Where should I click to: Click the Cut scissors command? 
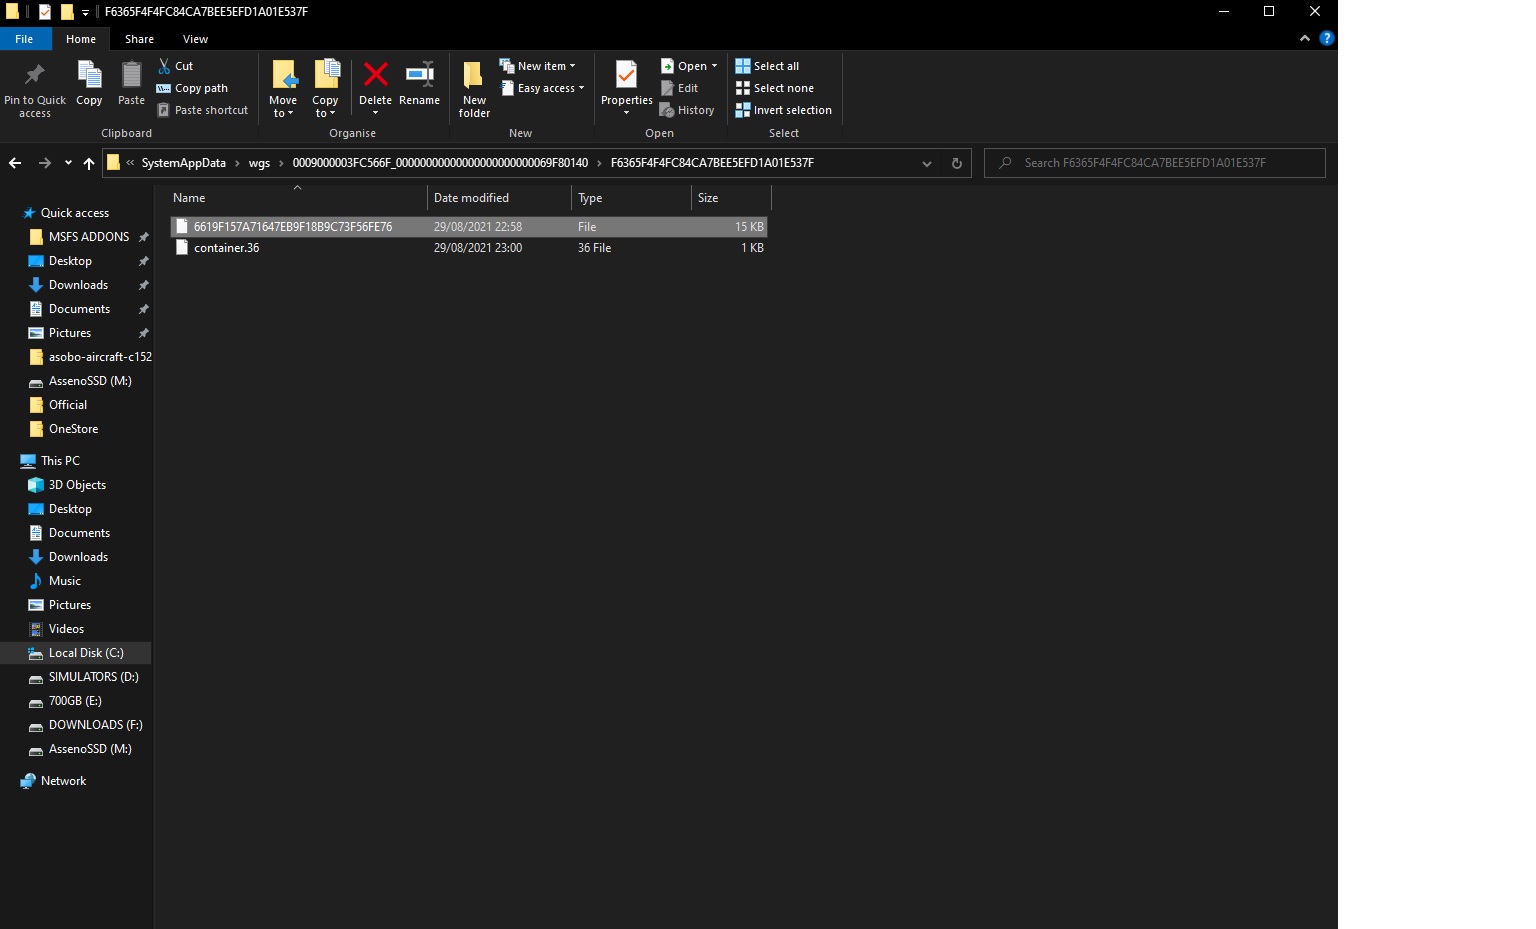pyautogui.click(x=175, y=66)
